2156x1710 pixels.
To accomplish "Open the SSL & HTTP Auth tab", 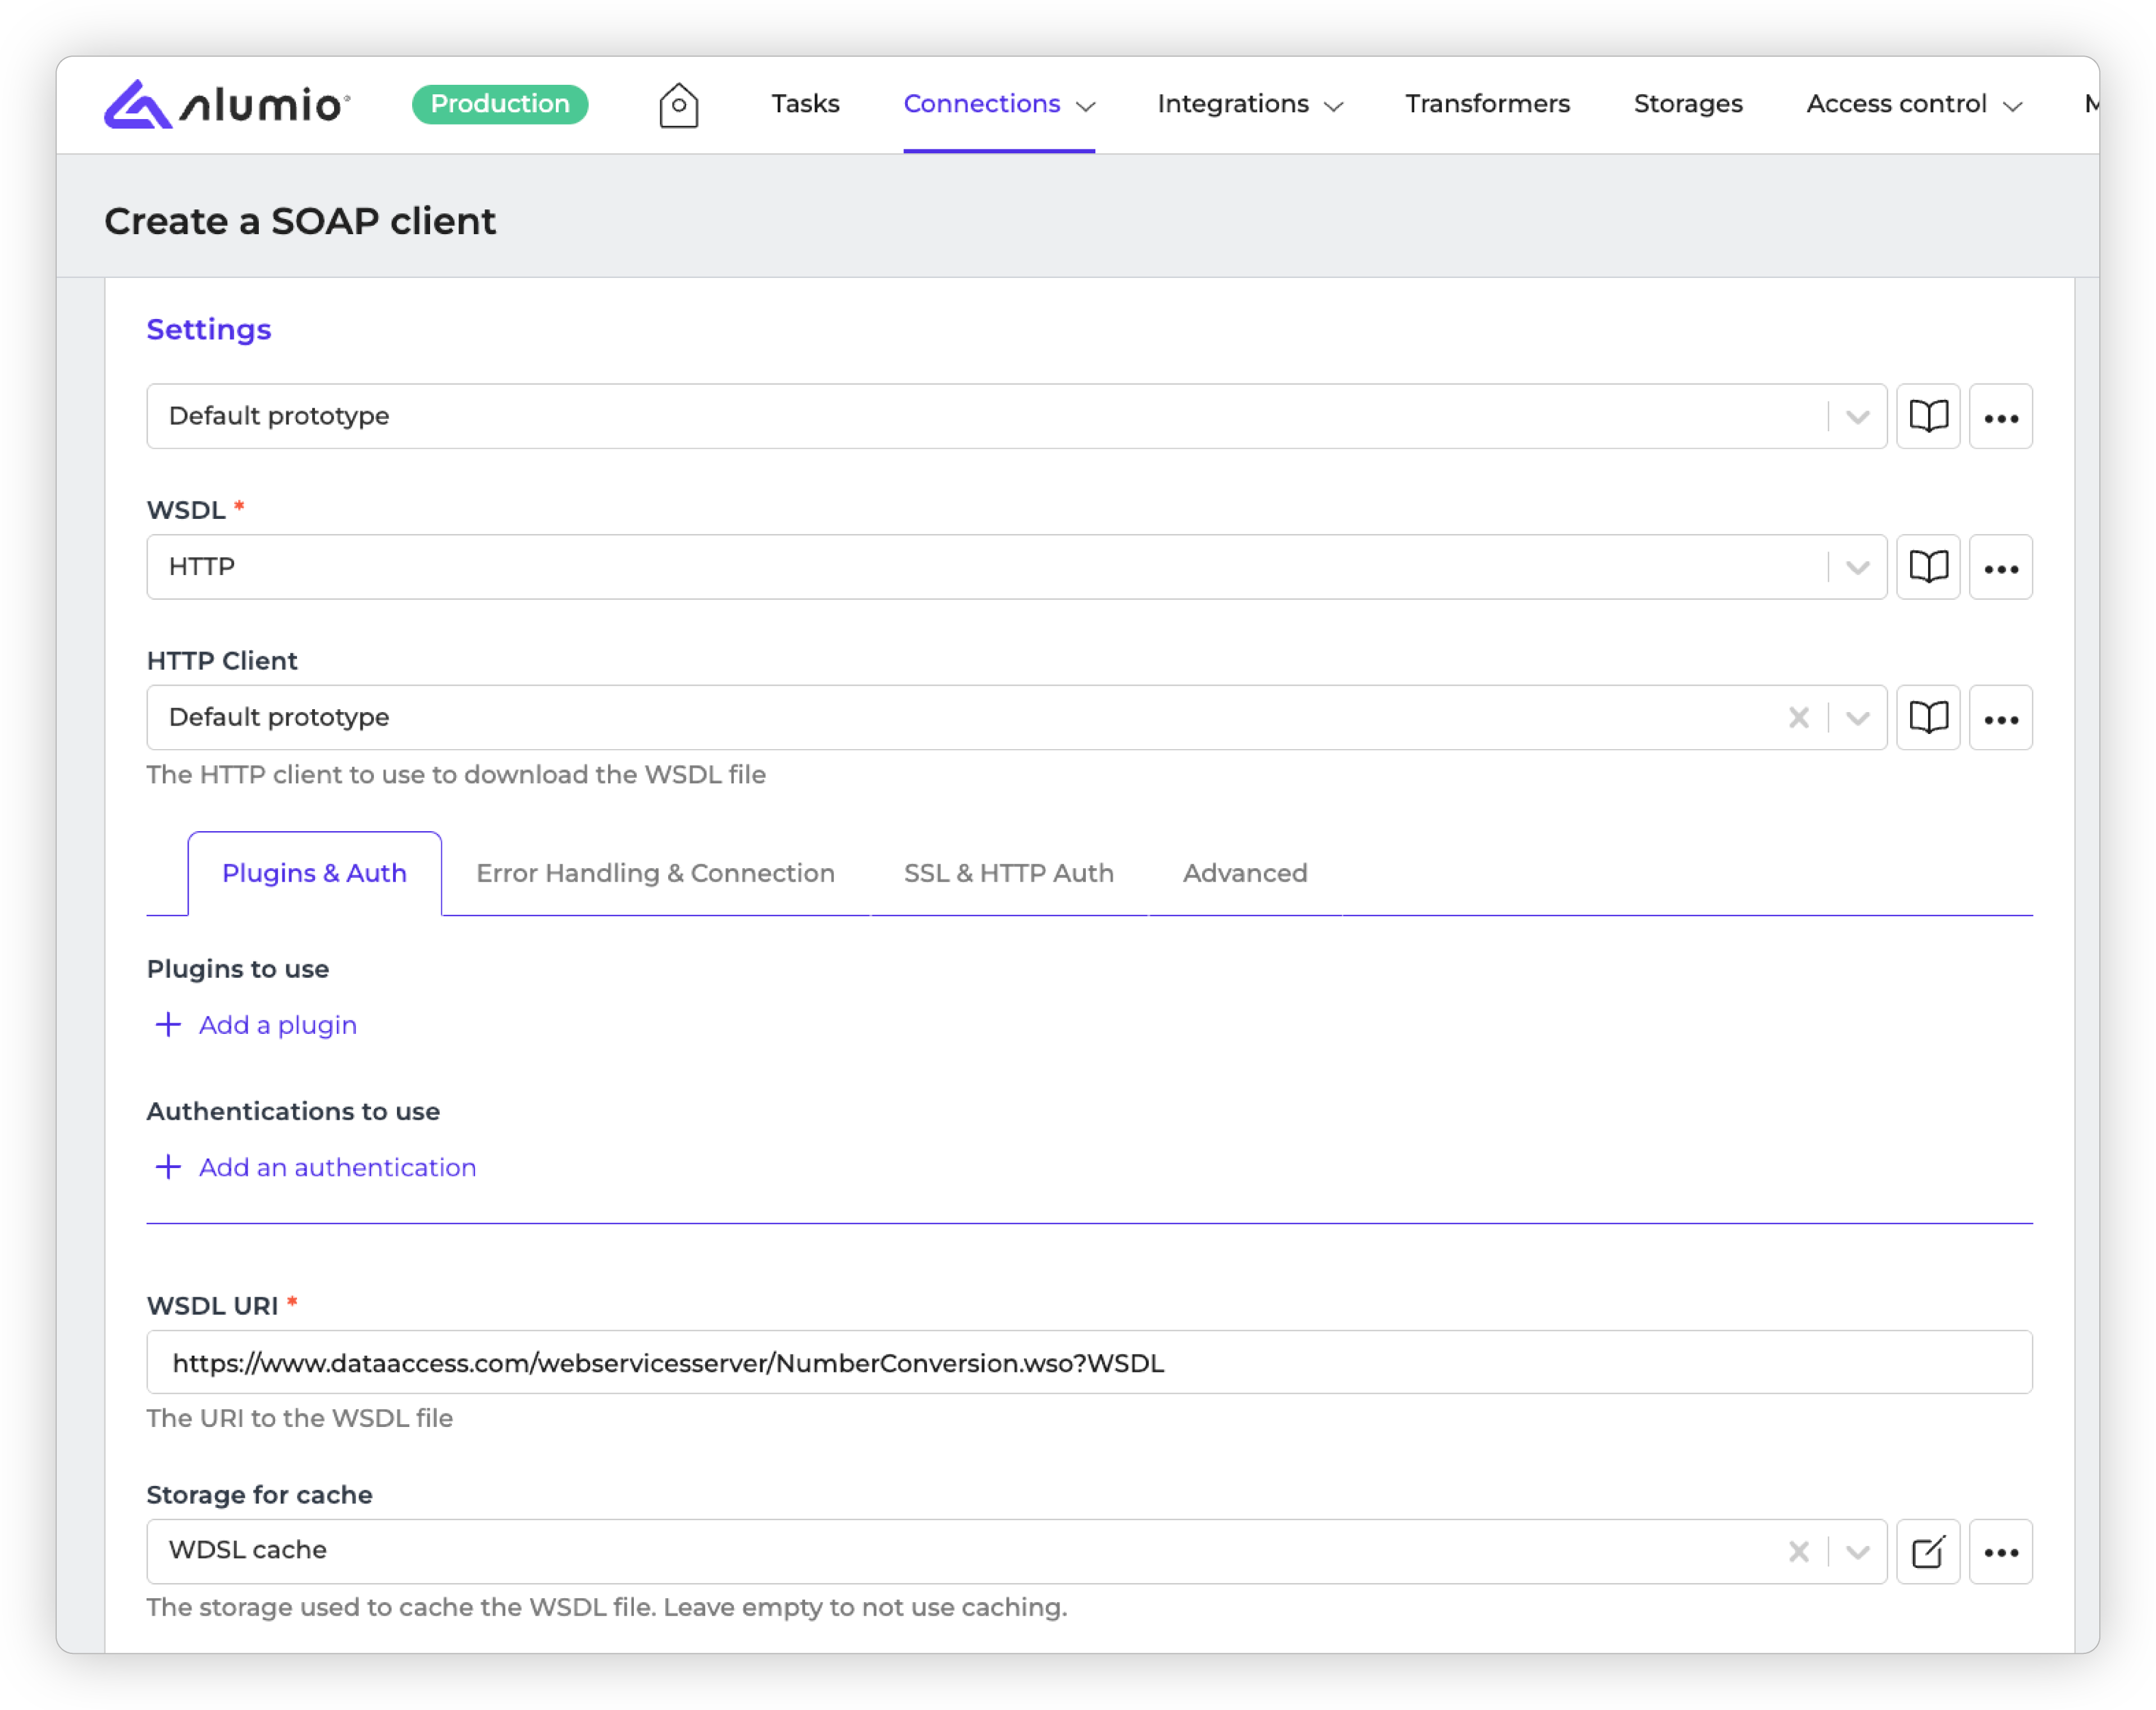I will [1008, 873].
